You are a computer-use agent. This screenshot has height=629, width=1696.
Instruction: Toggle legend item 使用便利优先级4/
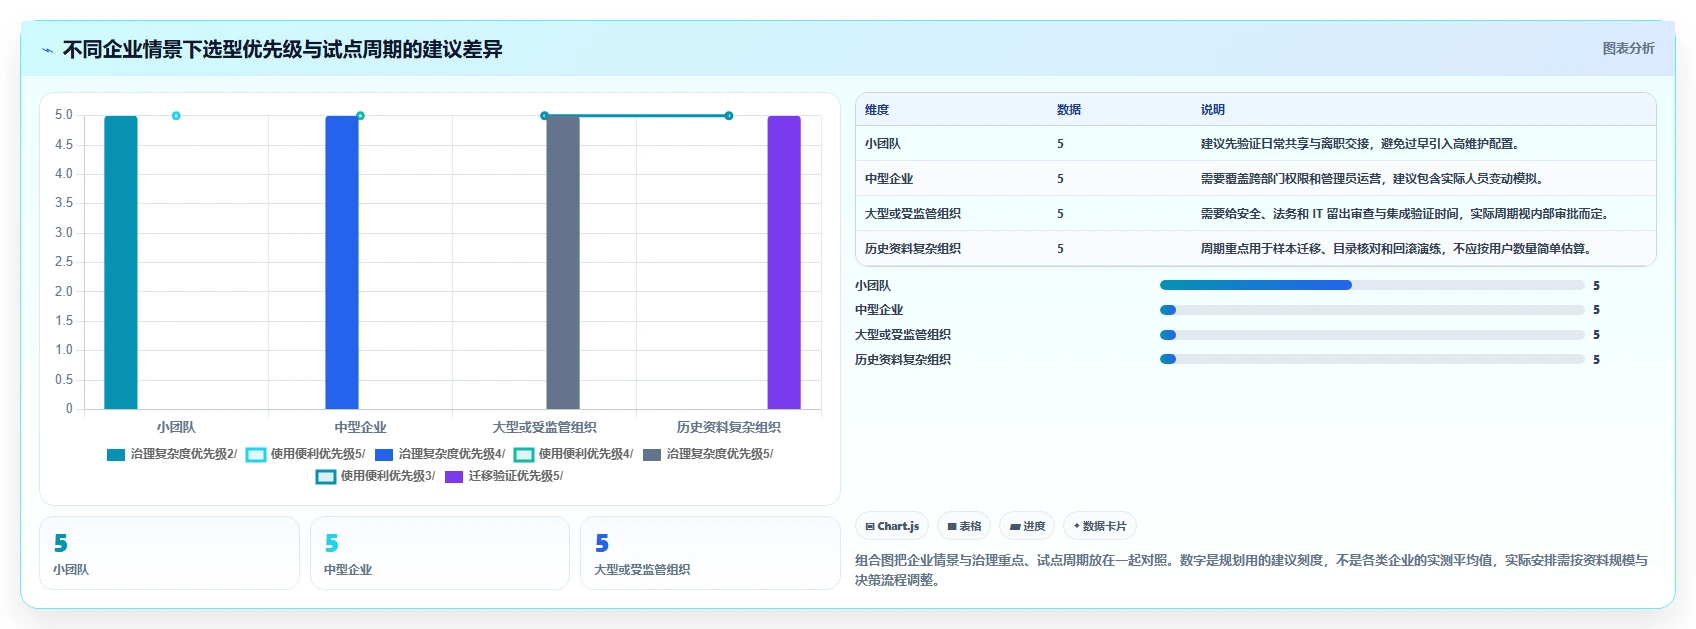tap(574, 454)
